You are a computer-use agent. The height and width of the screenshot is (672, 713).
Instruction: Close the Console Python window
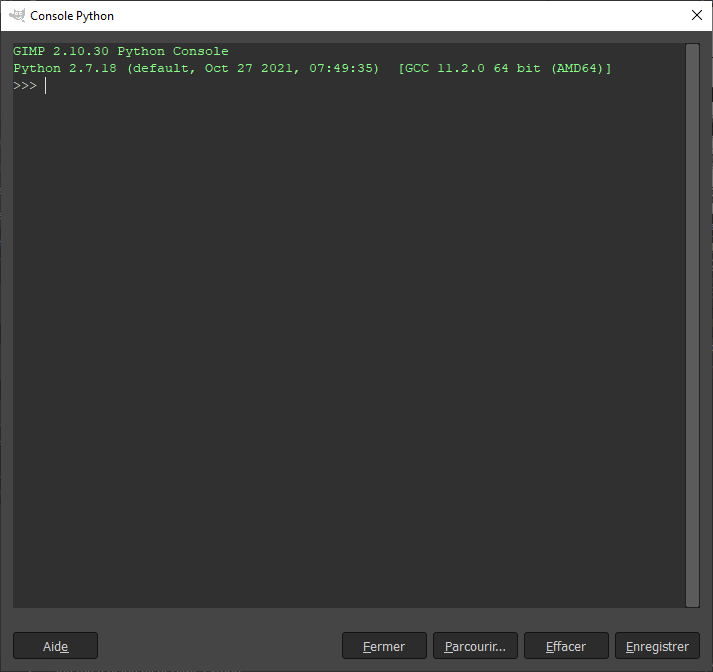pos(697,15)
